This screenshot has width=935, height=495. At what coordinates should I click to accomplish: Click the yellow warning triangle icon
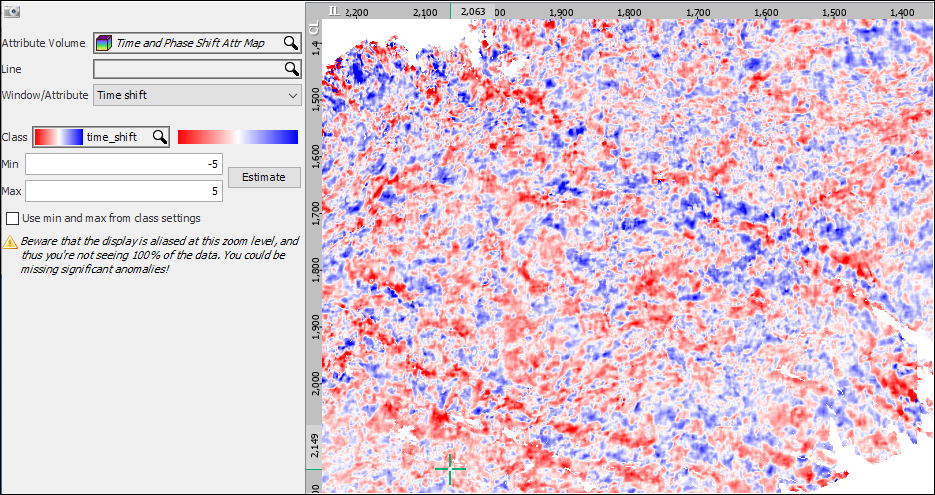[x=10, y=242]
